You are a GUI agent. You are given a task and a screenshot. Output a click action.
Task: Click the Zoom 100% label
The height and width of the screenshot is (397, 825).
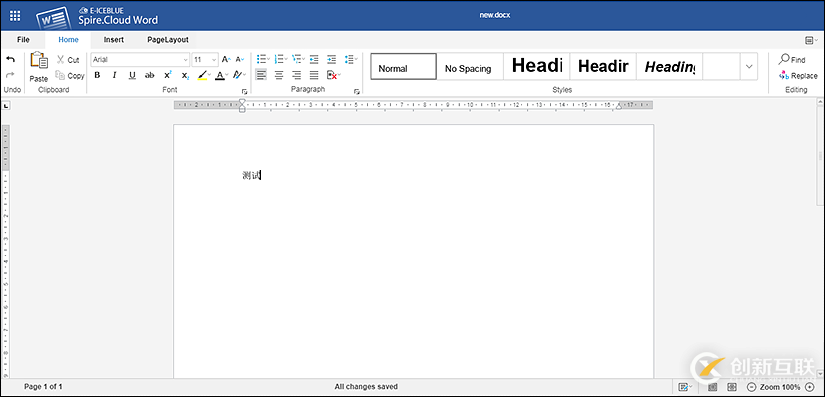(x=780, y=387)
